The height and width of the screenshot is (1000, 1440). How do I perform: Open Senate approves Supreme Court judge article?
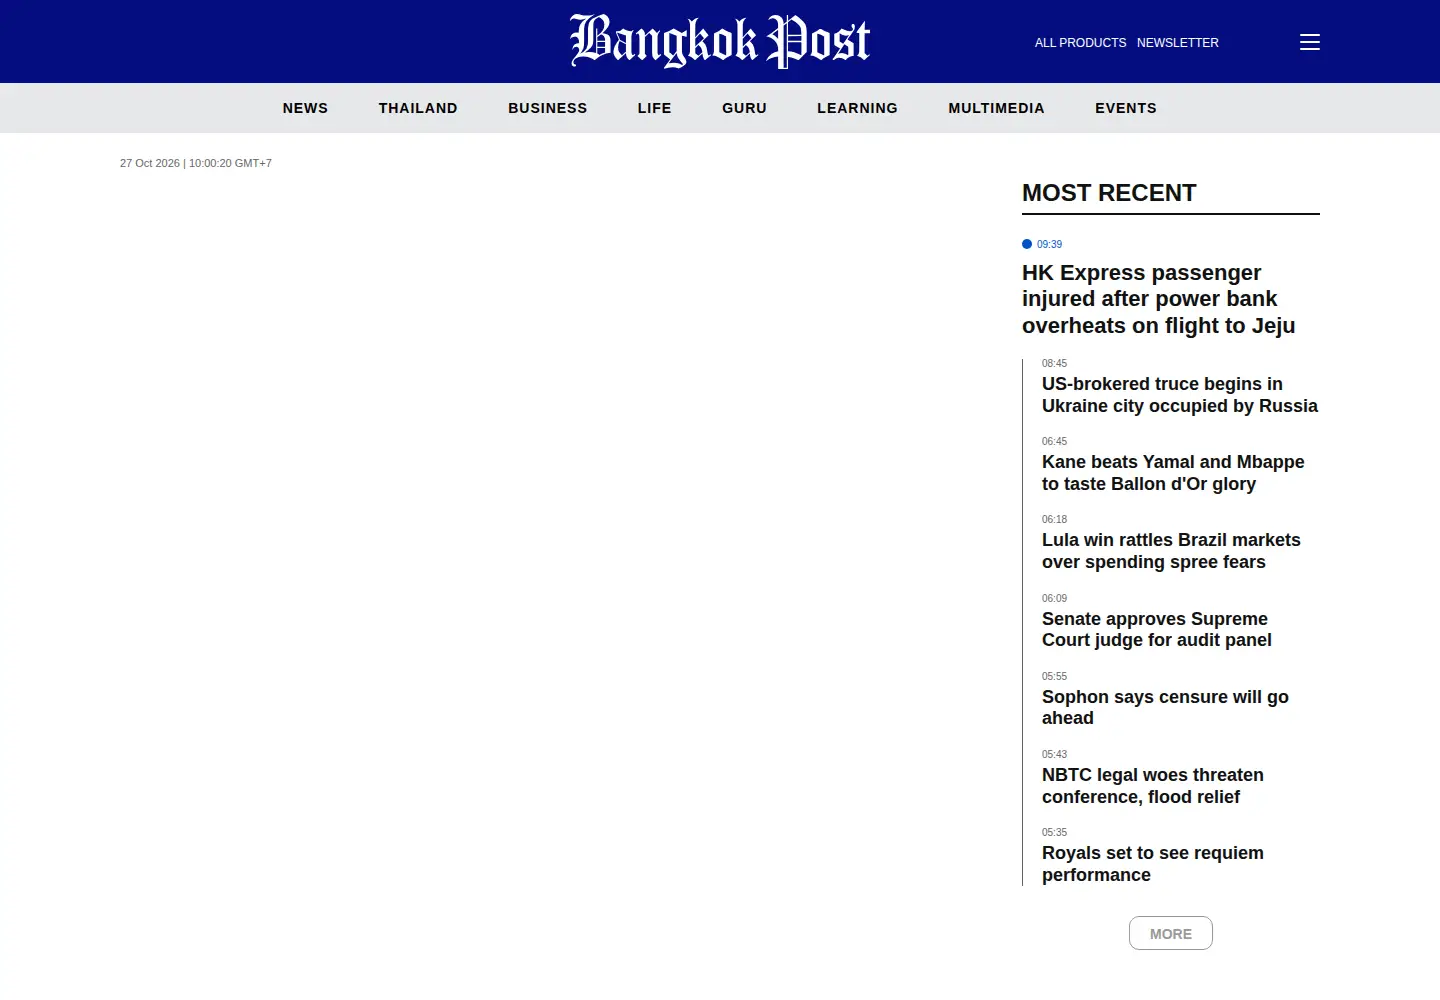point(1157,629)
